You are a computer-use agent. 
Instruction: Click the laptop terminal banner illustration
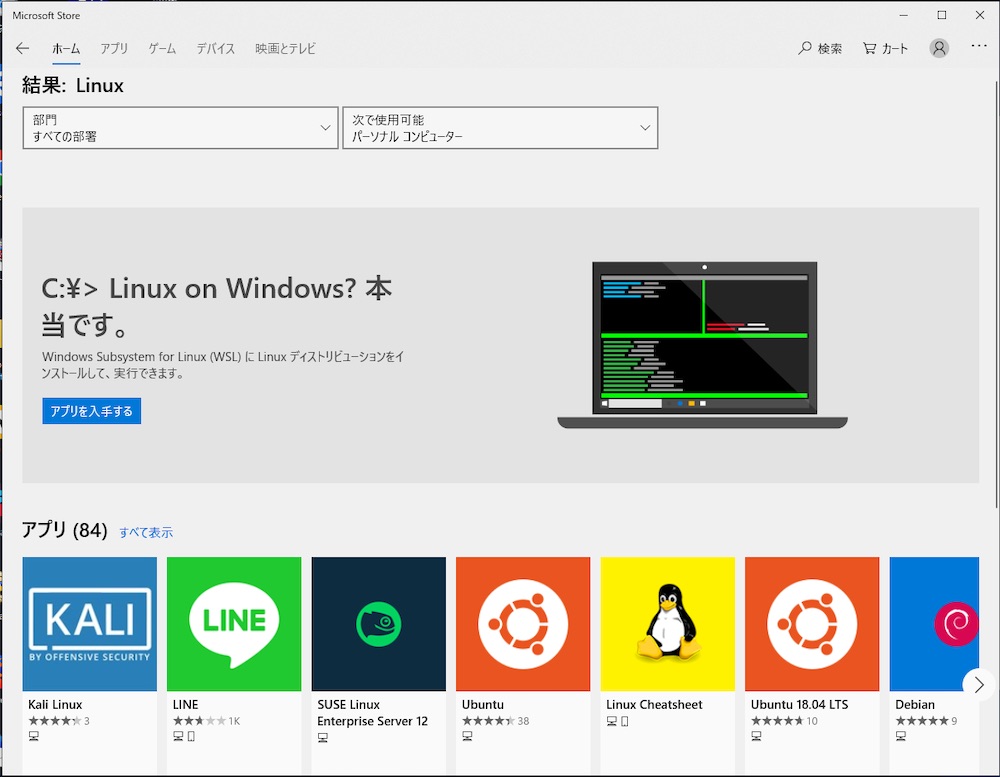pos(703,344)
